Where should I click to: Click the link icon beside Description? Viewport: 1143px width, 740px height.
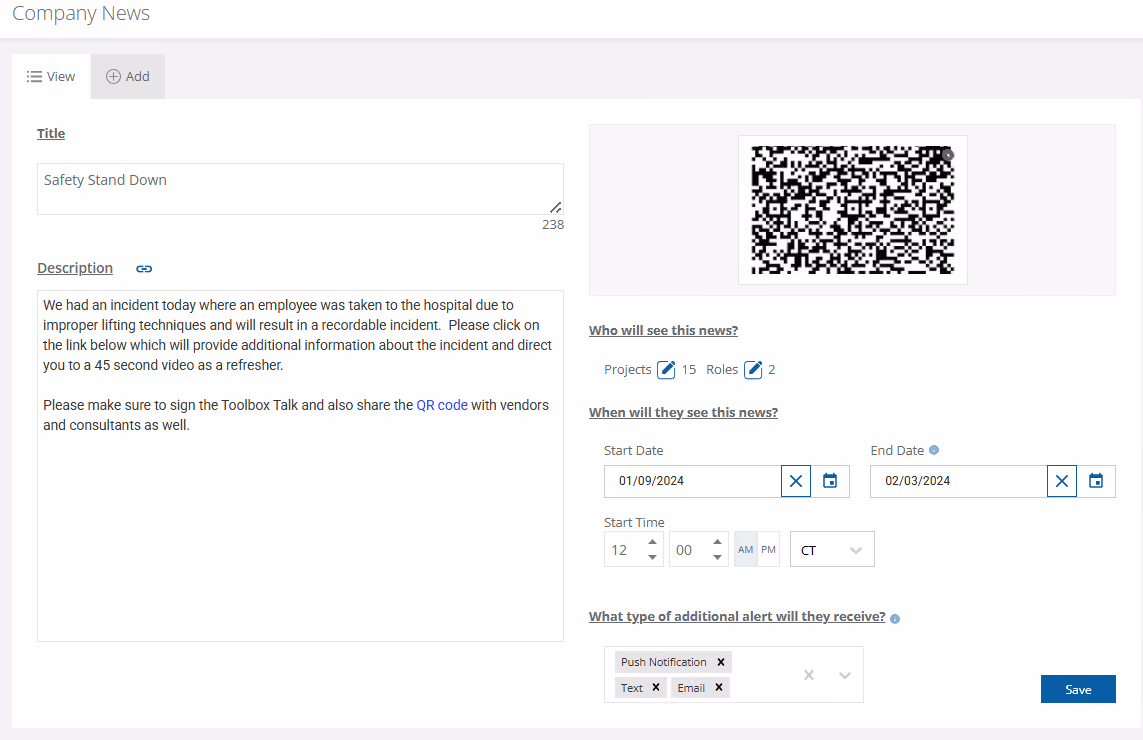[x=144, y=269]
